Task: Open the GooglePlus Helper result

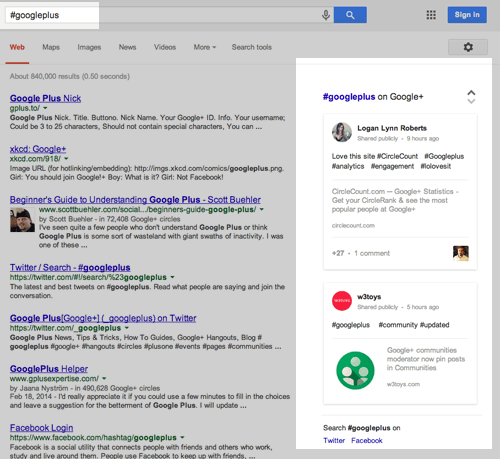Action: coord(49,369)
